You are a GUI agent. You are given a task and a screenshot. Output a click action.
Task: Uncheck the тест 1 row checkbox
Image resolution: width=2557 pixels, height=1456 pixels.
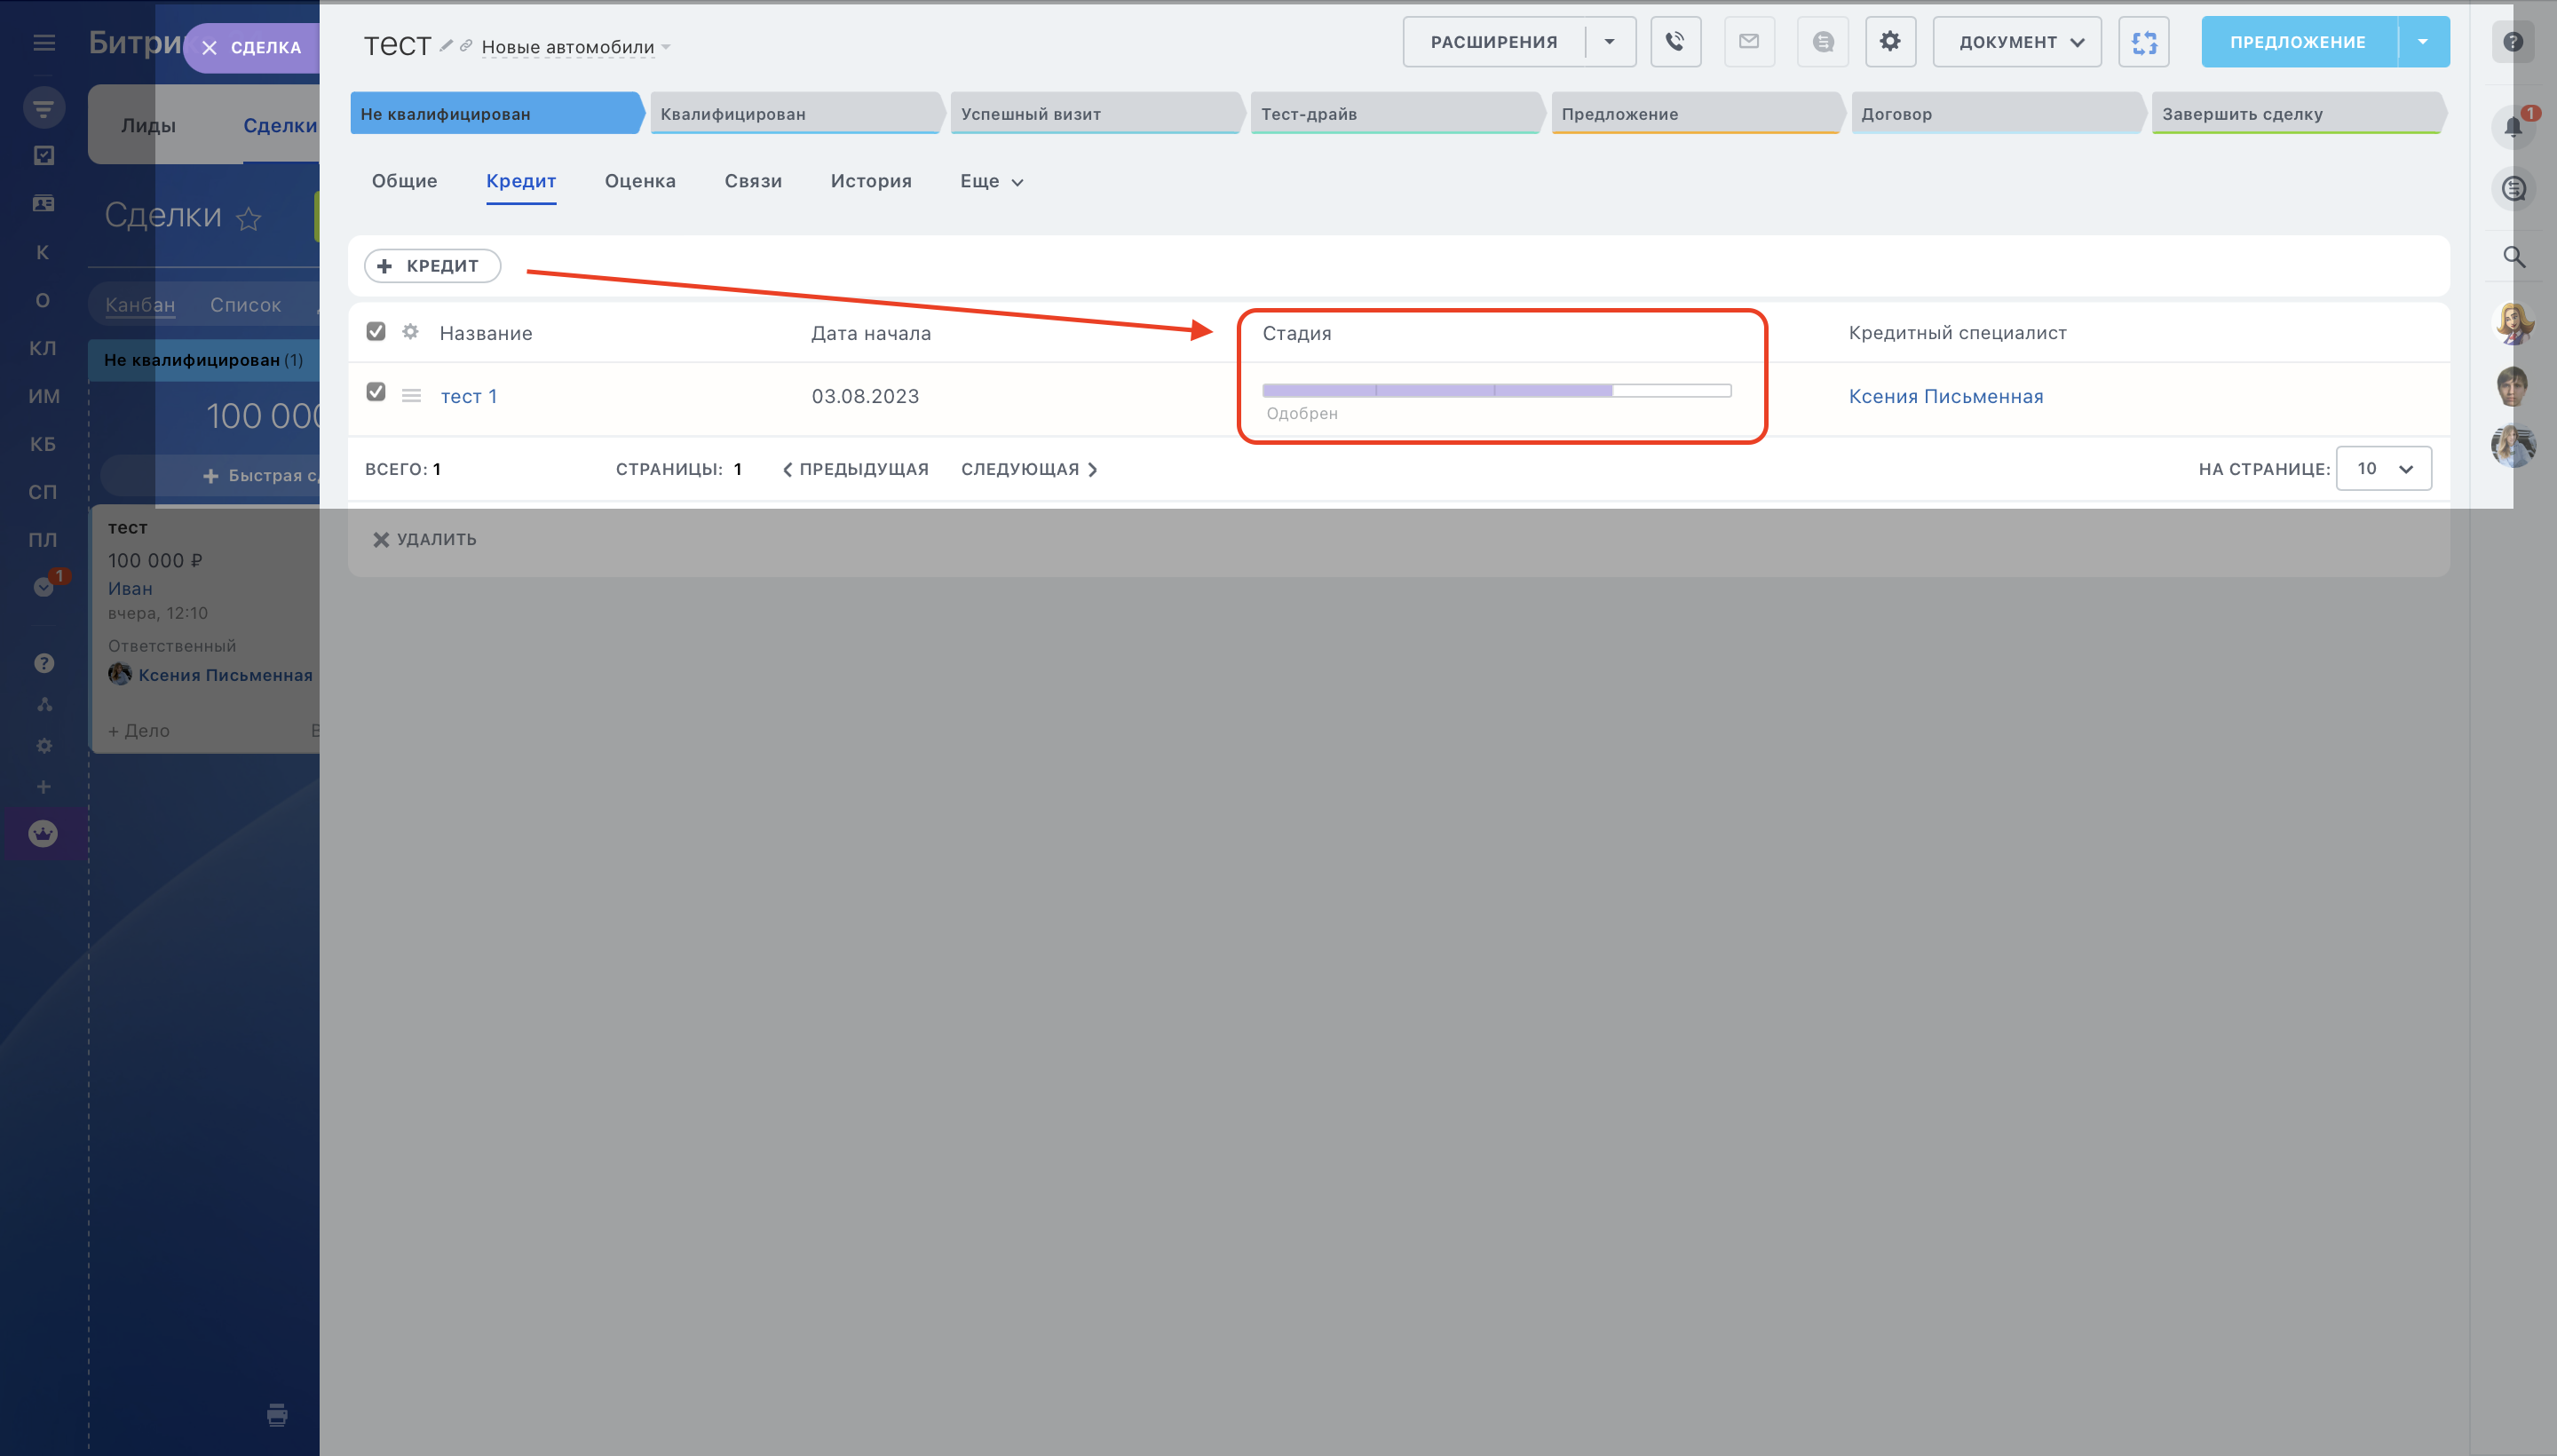pyautogui.click(x=376, y=392)
